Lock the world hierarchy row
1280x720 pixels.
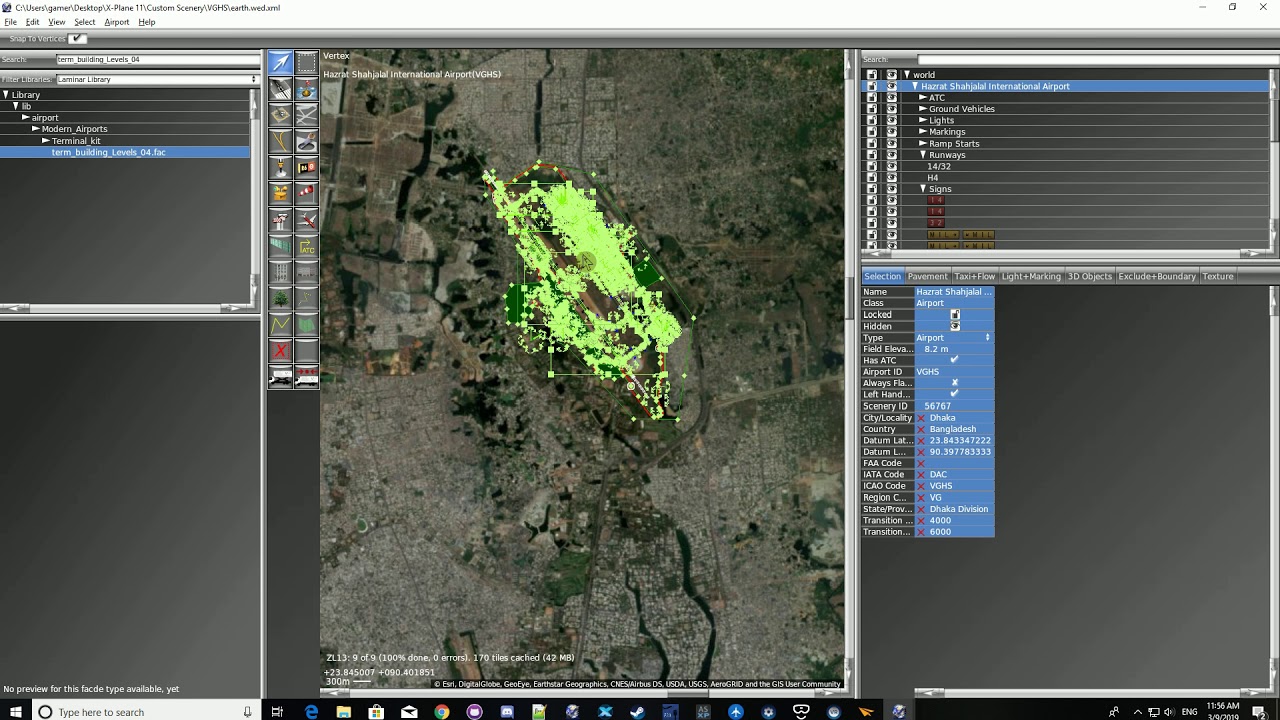pyautogui.click(x=871, y=75)
